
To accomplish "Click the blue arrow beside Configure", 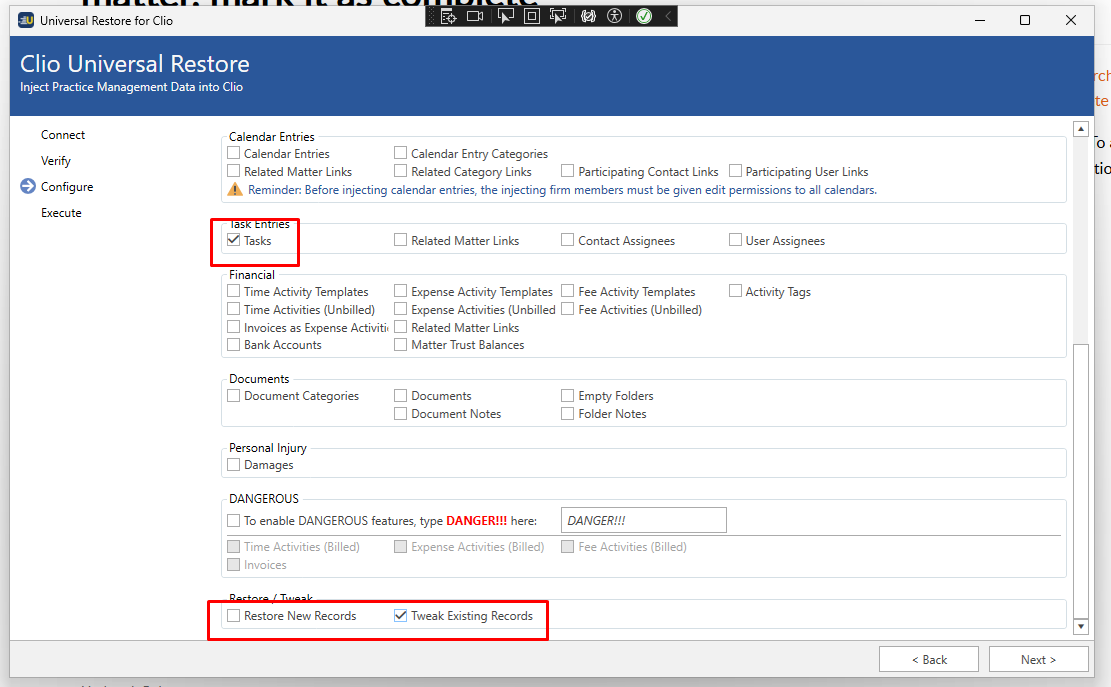I will (28, 186).
